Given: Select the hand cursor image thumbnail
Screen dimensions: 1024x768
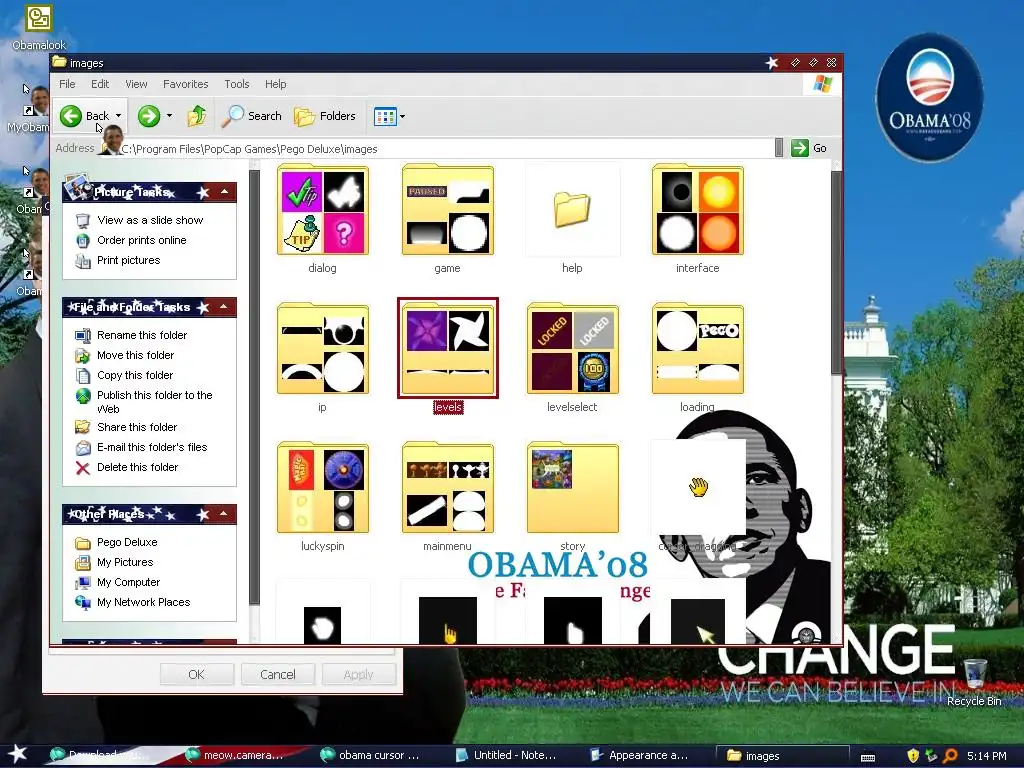Looking at the screenshot, I should pos(697,488).
